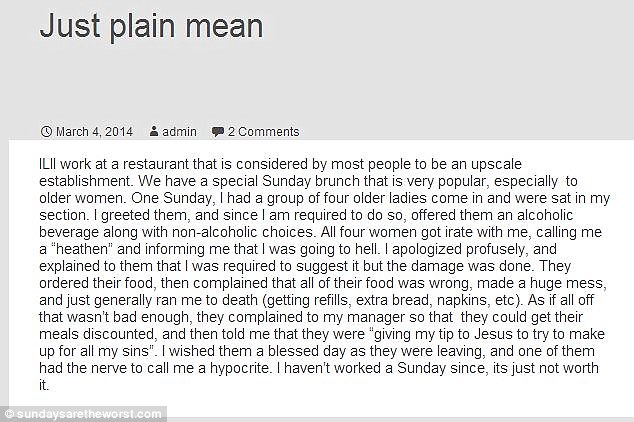The width and height of the screenshot is (634, 422).
Task: Click the 'Just plain mean' post title
Action: [151, 26]
